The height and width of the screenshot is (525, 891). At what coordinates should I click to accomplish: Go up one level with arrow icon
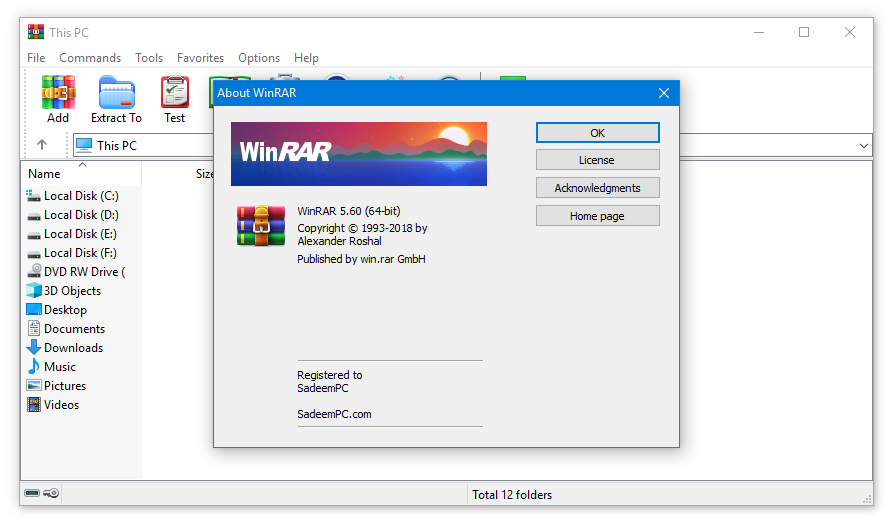[x=42, y=145]
